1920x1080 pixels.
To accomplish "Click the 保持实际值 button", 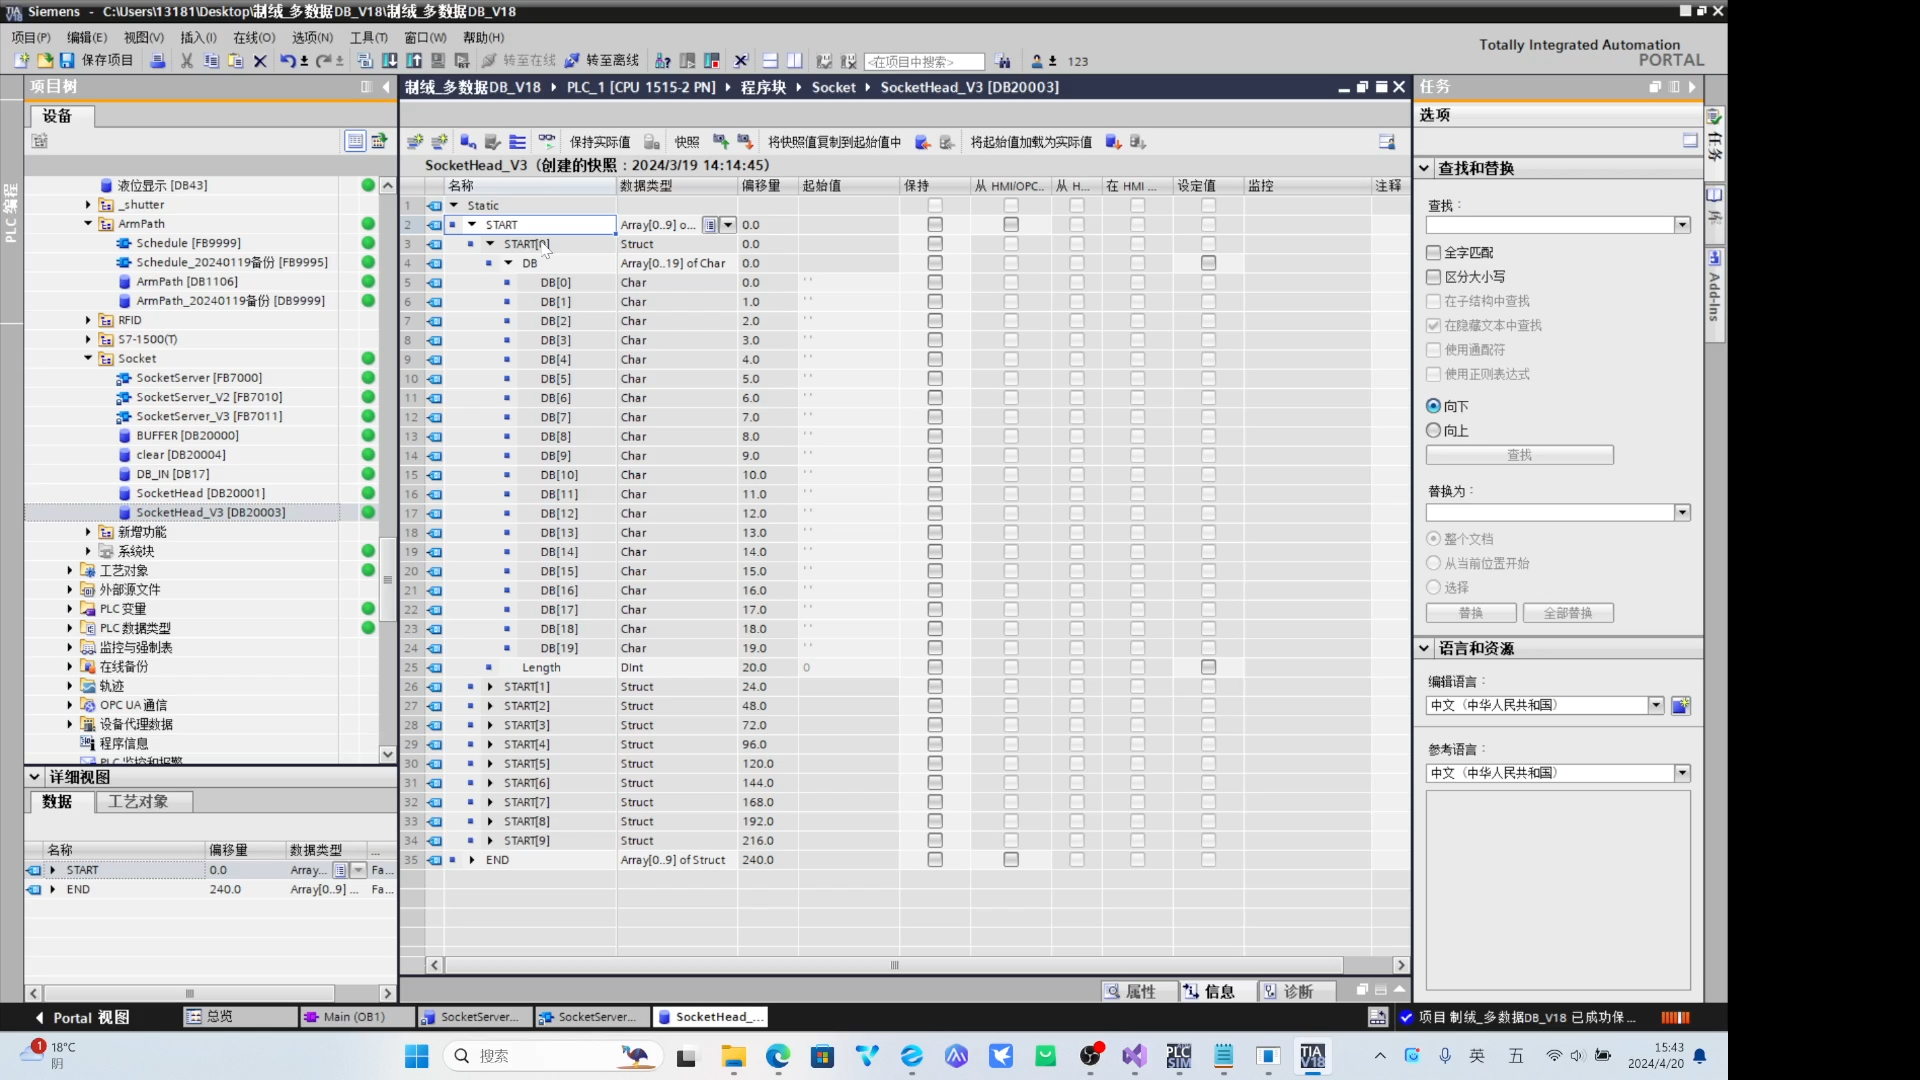I will 600,142.
